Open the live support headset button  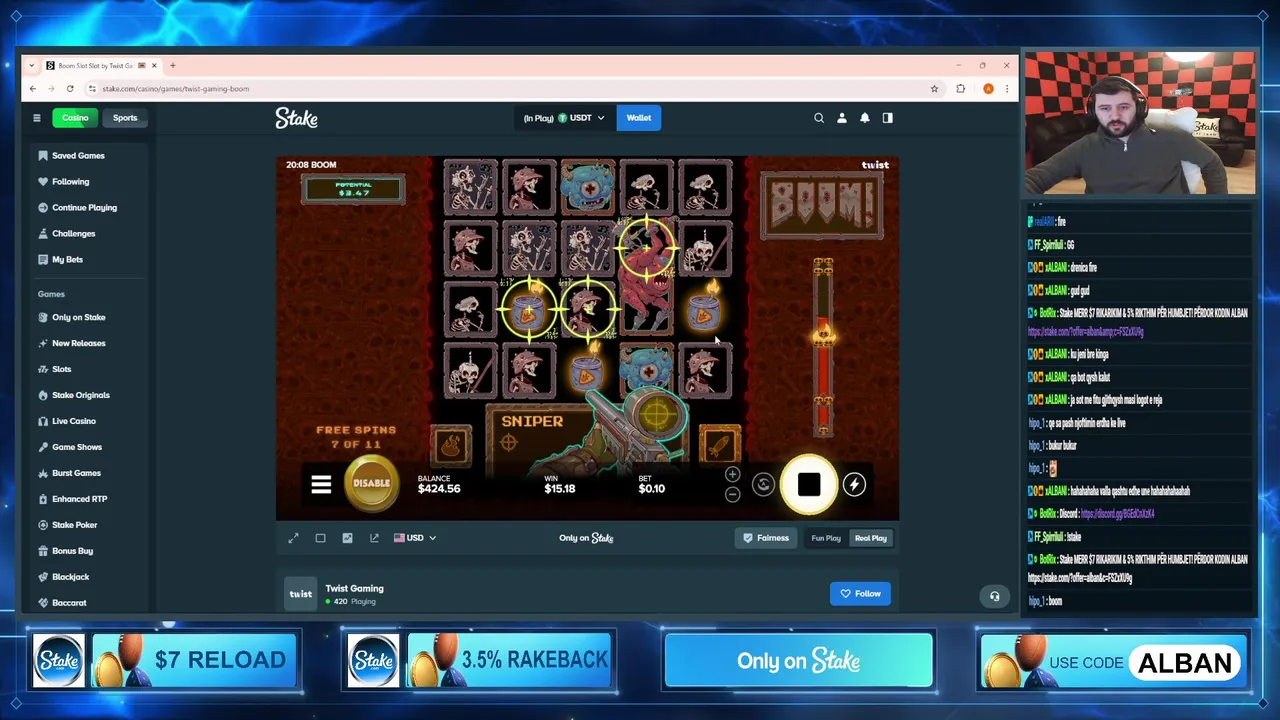(994, 597)
